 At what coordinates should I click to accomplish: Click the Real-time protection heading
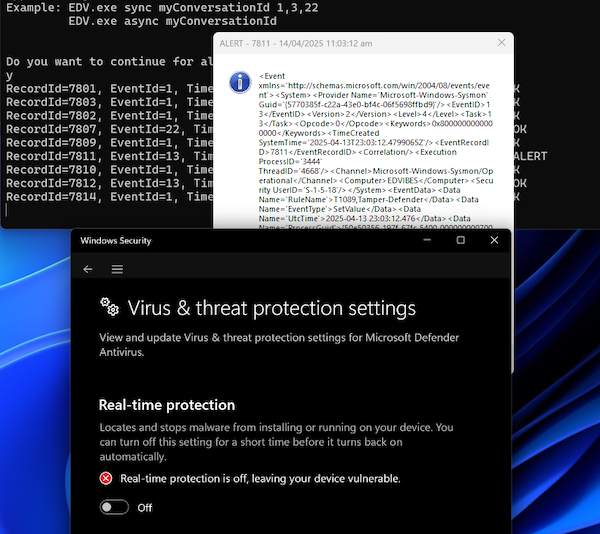167,405
